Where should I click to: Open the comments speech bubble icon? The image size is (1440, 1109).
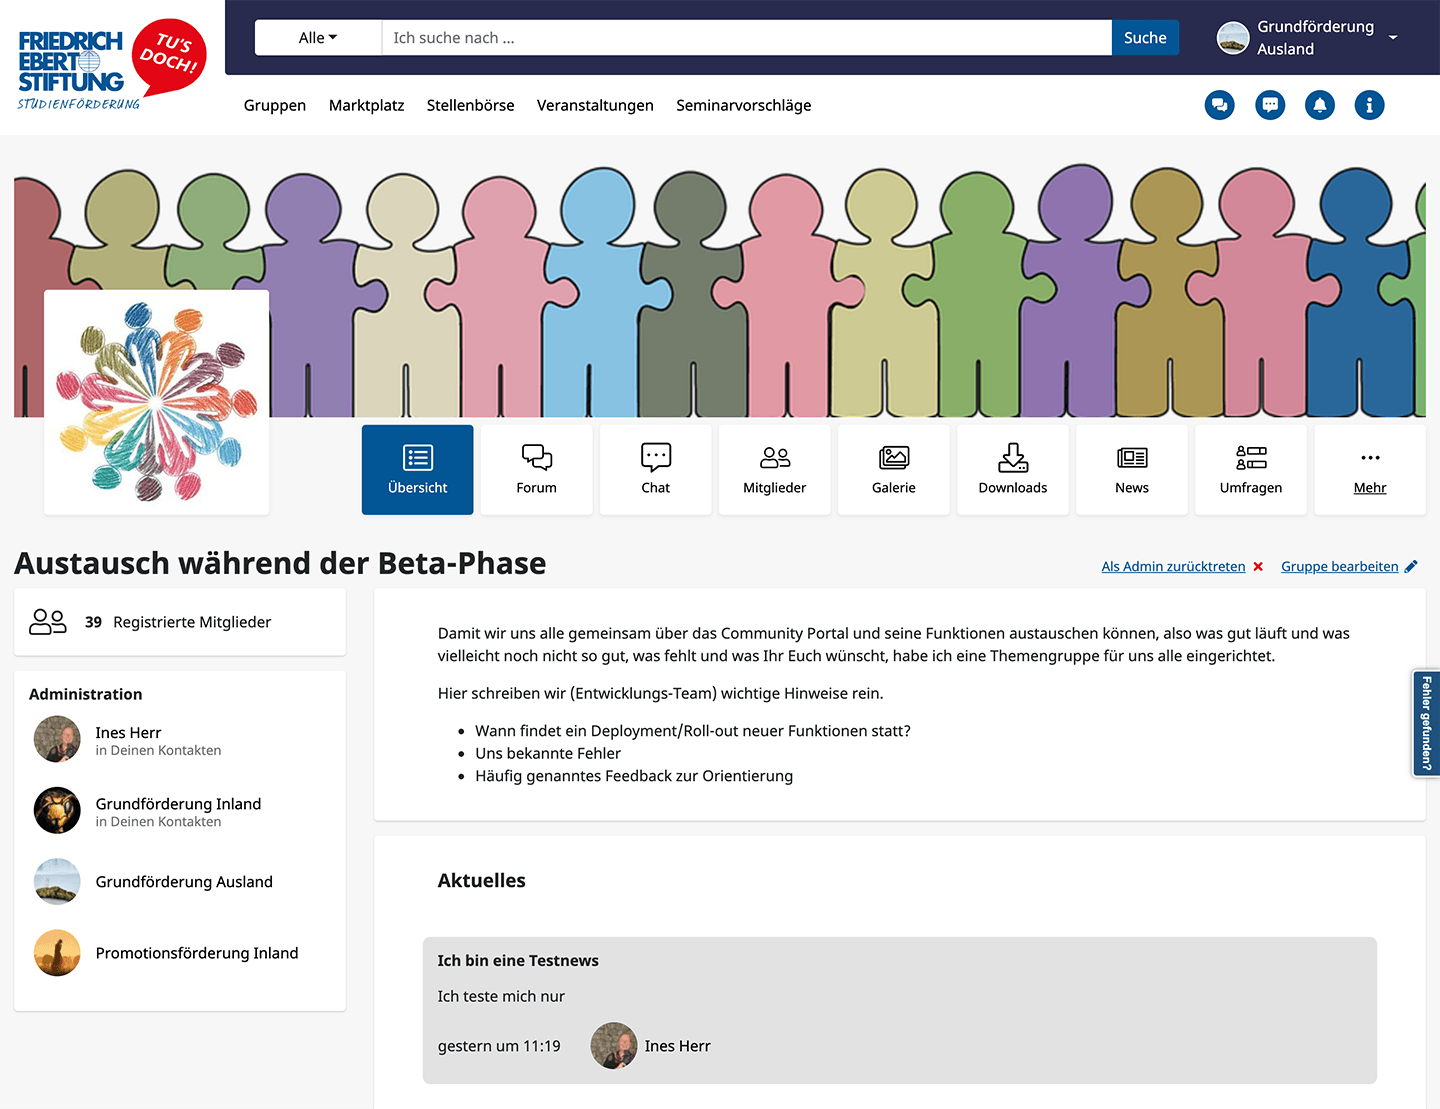click(x=1270, y=105)
